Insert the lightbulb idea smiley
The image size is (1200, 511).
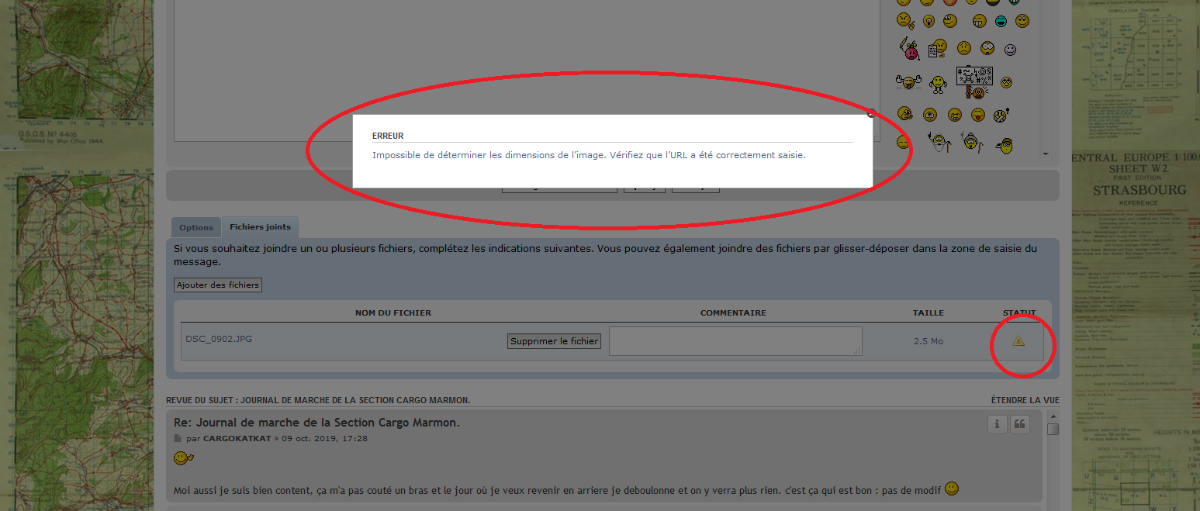click(929, 20)
